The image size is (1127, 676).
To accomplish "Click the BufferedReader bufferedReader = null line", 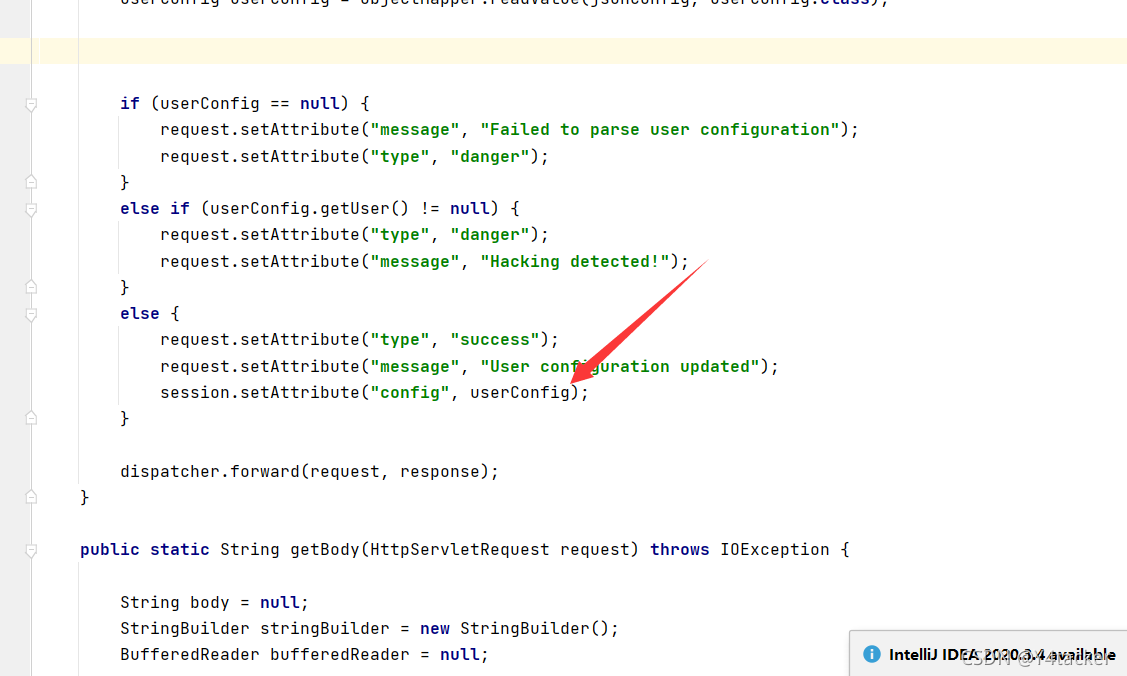I will coord(304,654).
